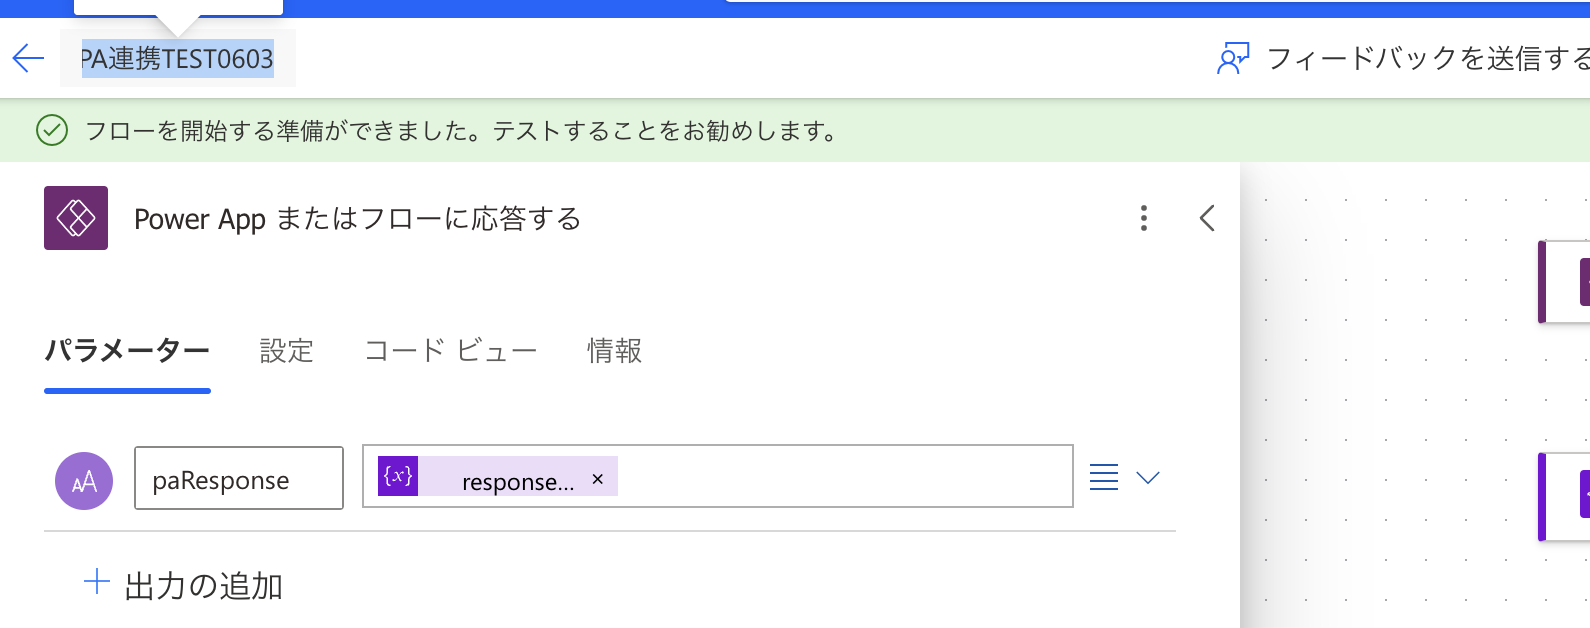Click the text-type Aa parameter icon

(84, 478)
